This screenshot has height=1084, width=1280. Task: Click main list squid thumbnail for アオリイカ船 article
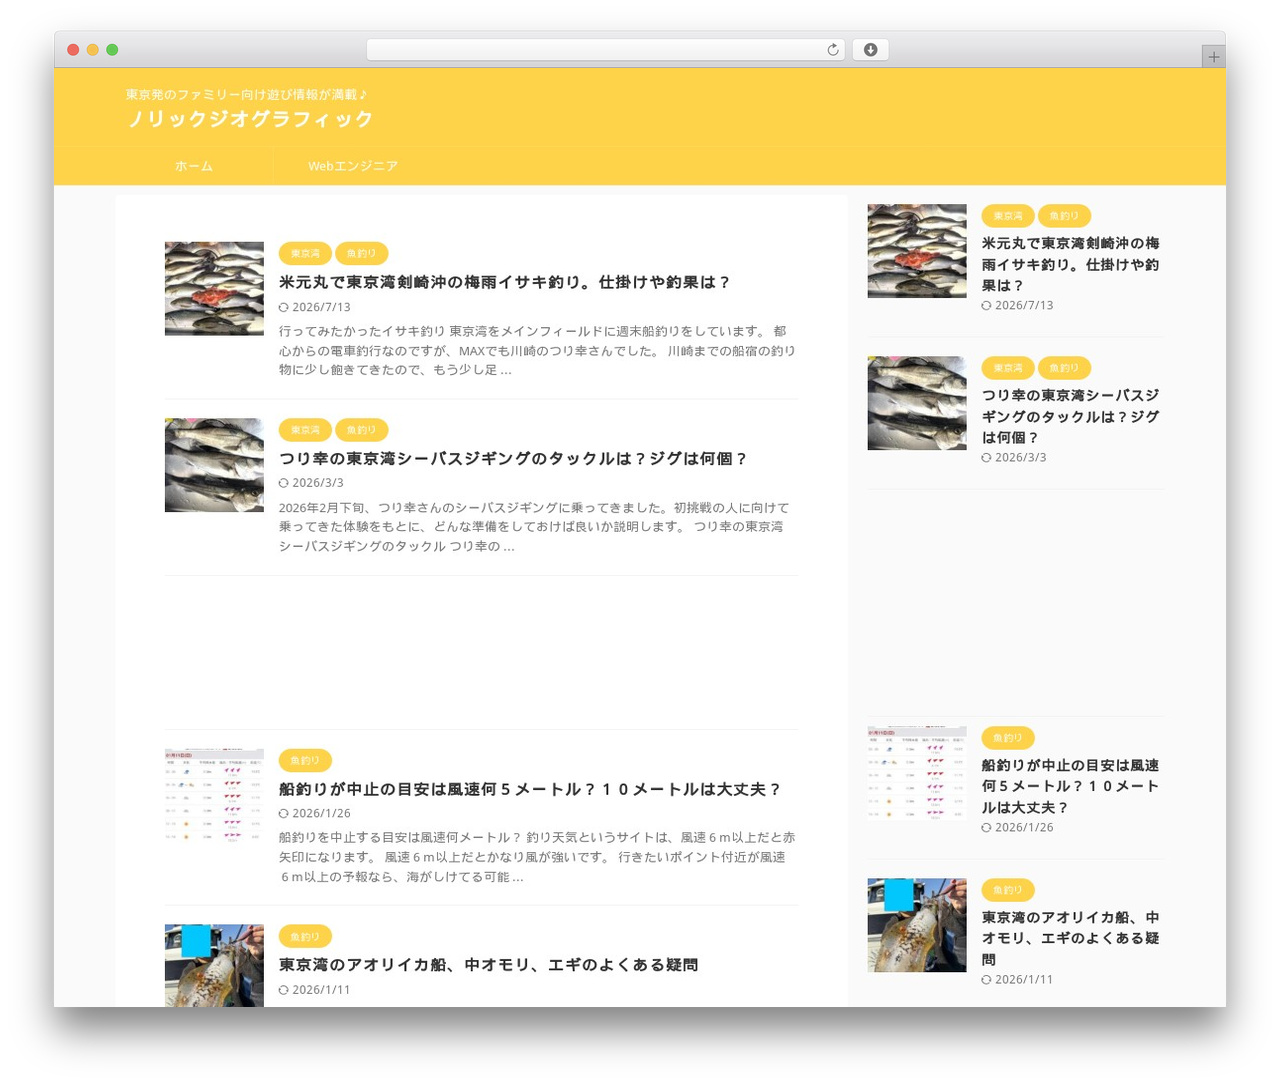[x=214, y=966]
